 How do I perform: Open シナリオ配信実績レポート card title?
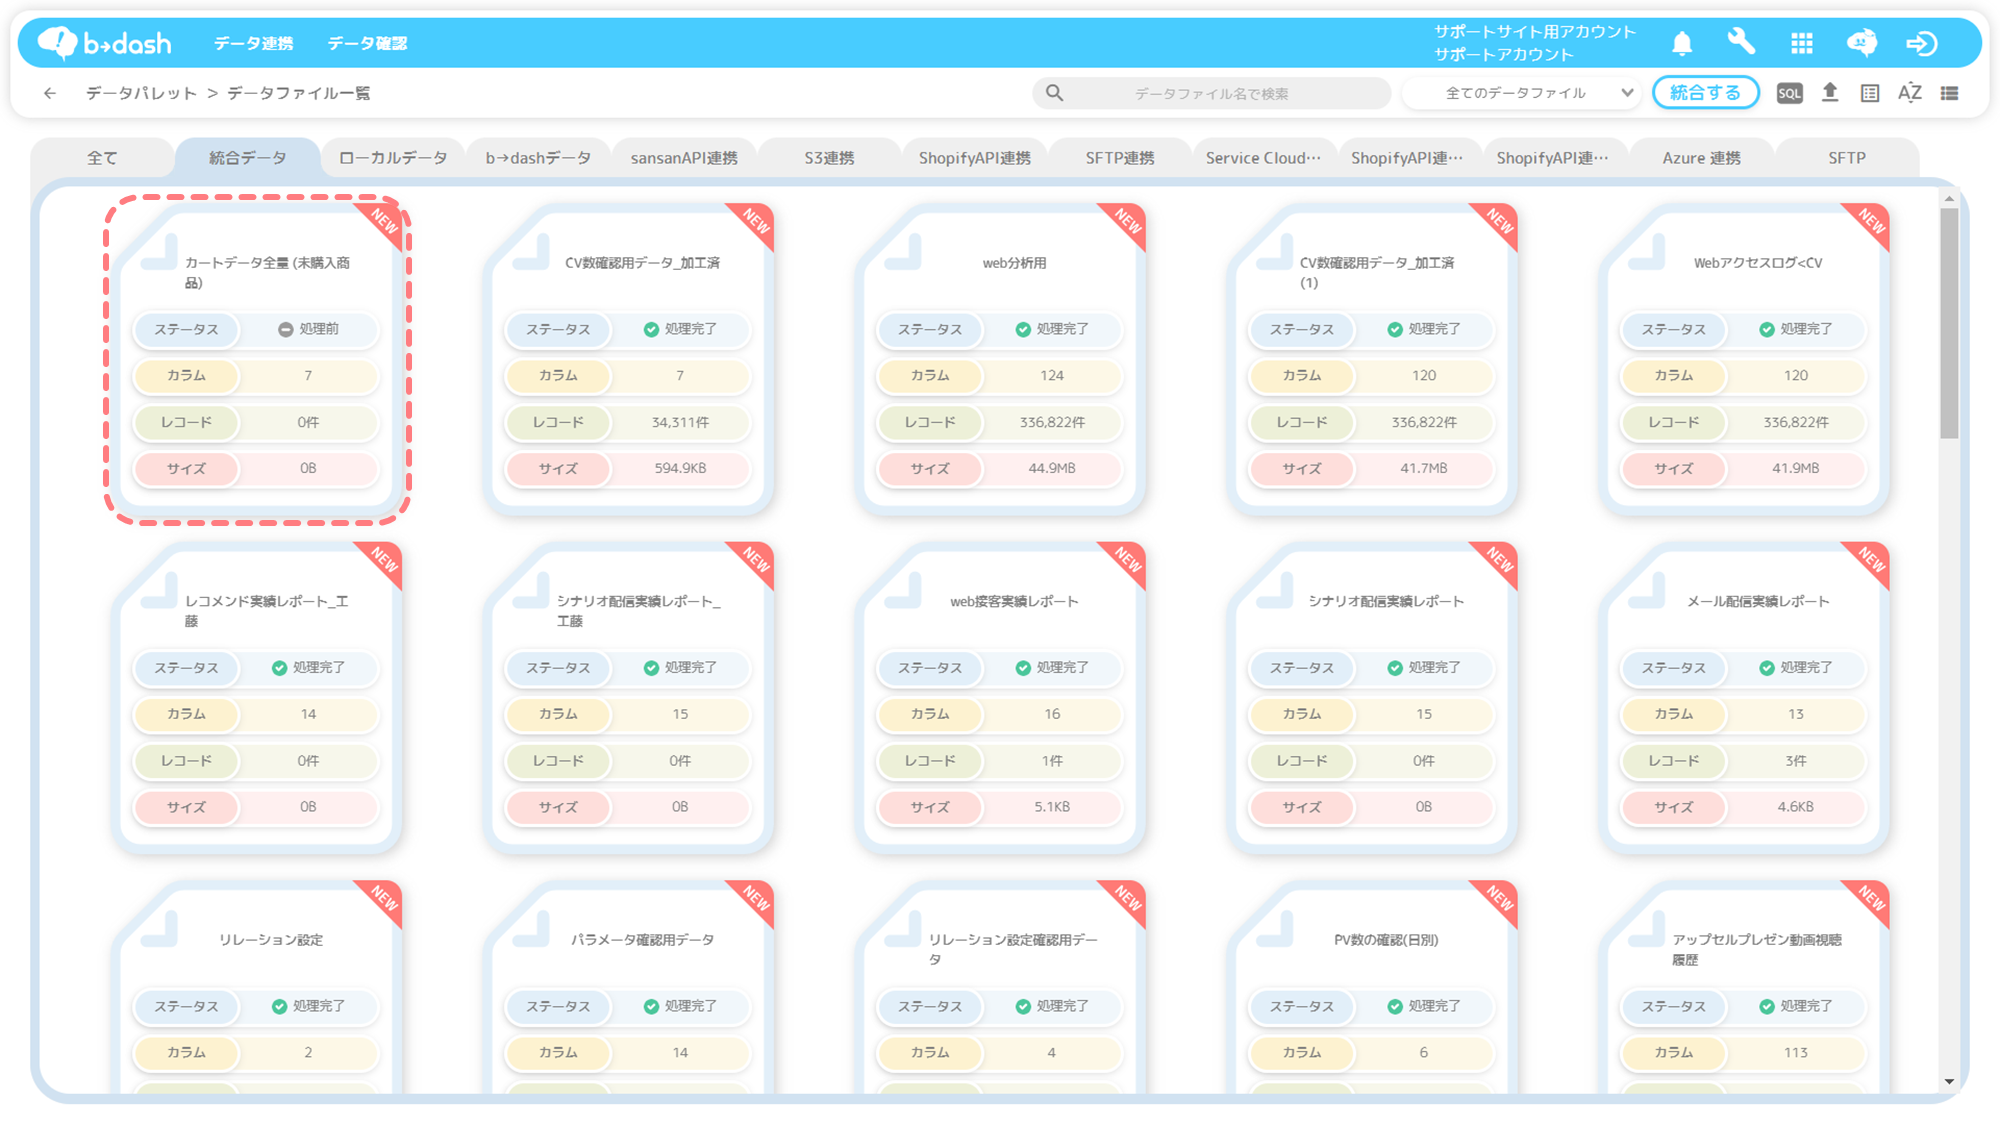(x=1386, y=601)
